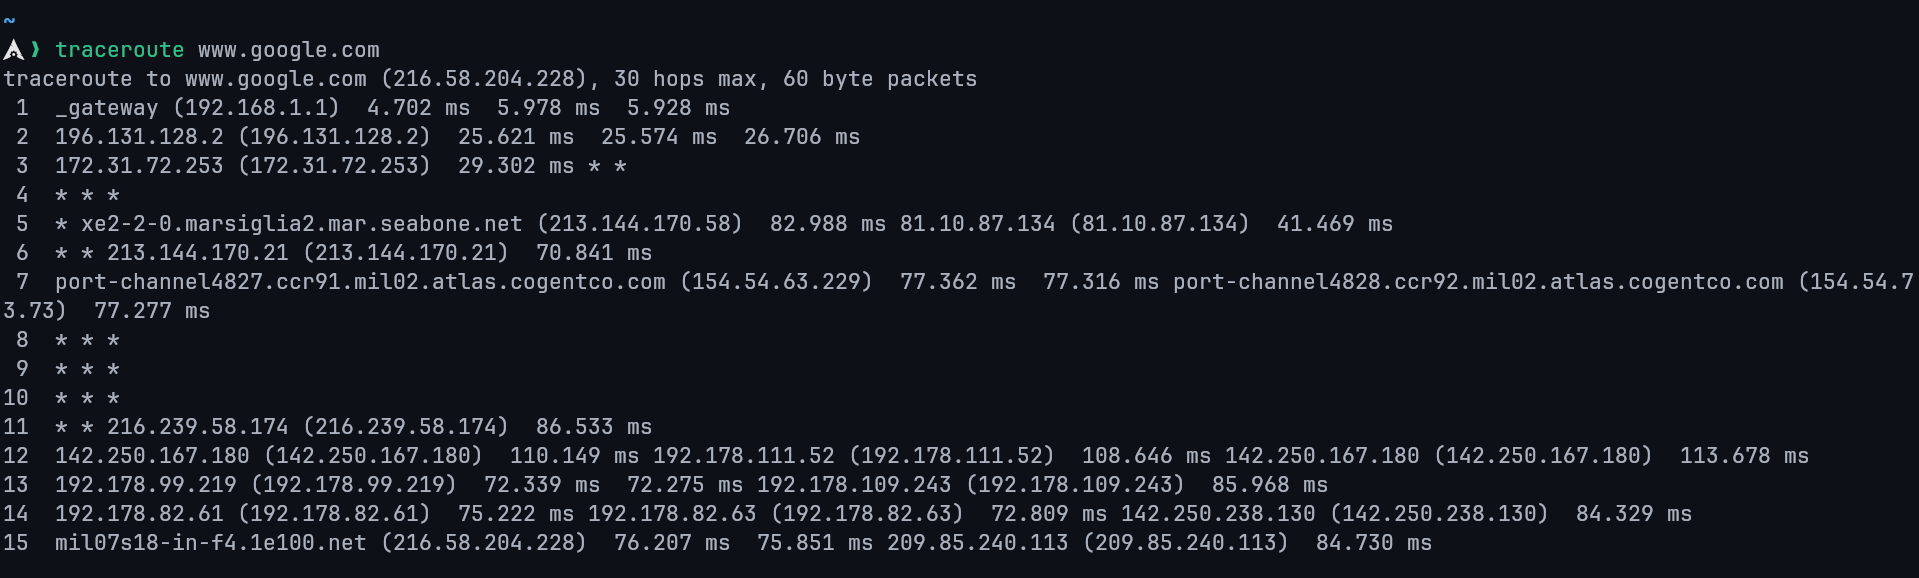Click the typed traceroute command word
The height and width of the screenshot is (578, 1919).
[x=119, y=50]
